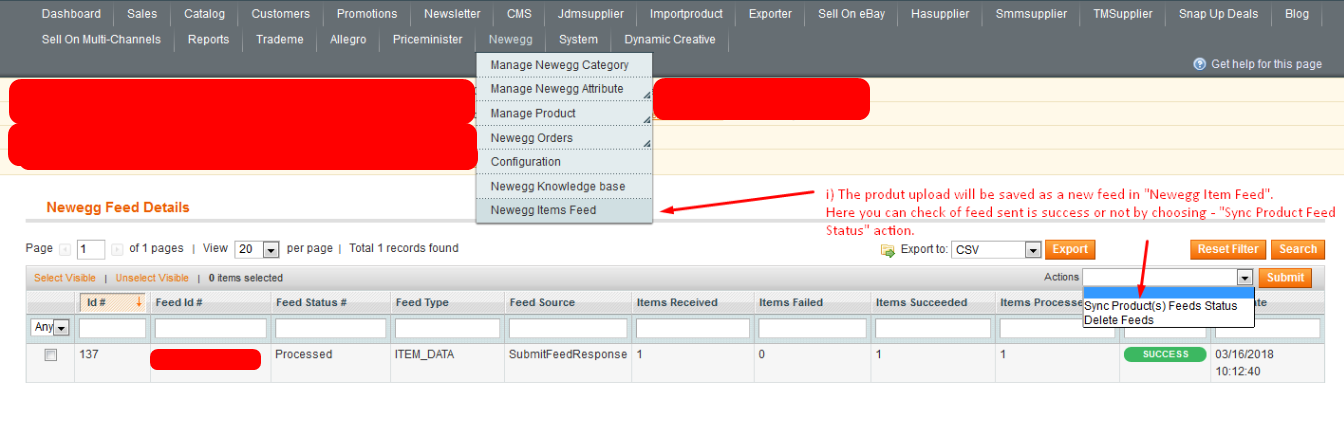Click 'Get help for this page' link
This screenshot has height=422, width=1344.
point(1266,64)
